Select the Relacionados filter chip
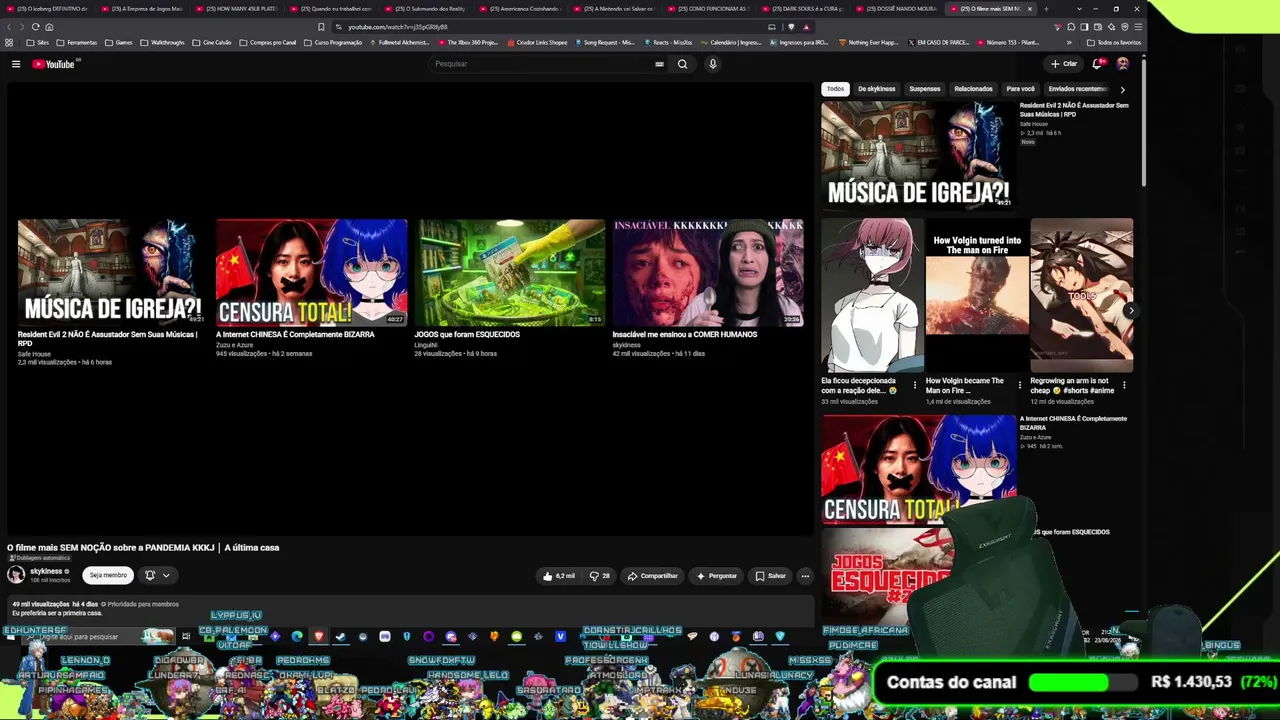This screenshot has width=1280, height=720. click(973, 89)
